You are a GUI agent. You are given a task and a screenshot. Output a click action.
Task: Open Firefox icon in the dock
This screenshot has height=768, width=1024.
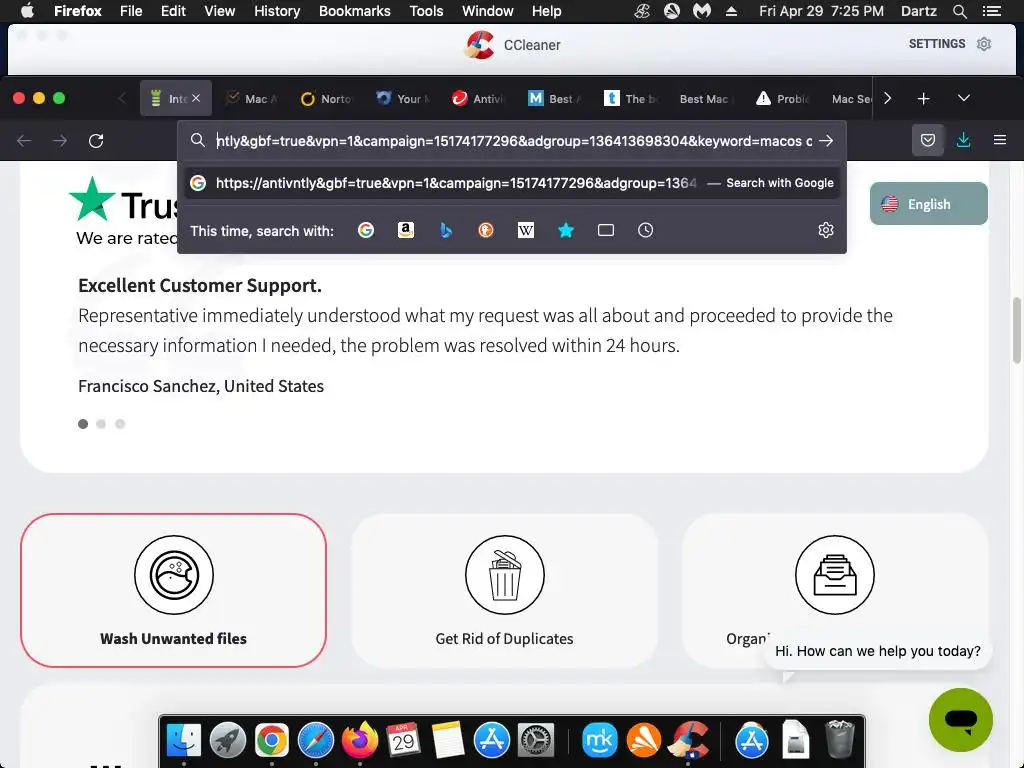coord(360,741)
